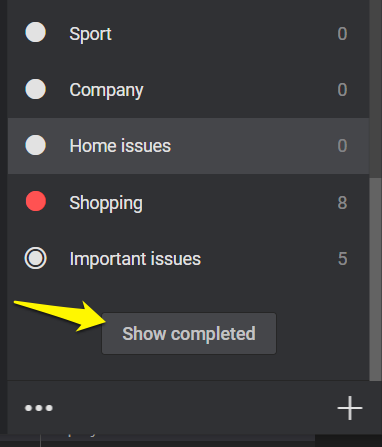Click the Company task count 0
The image size is (382, 447).
(x=342, y=89)
